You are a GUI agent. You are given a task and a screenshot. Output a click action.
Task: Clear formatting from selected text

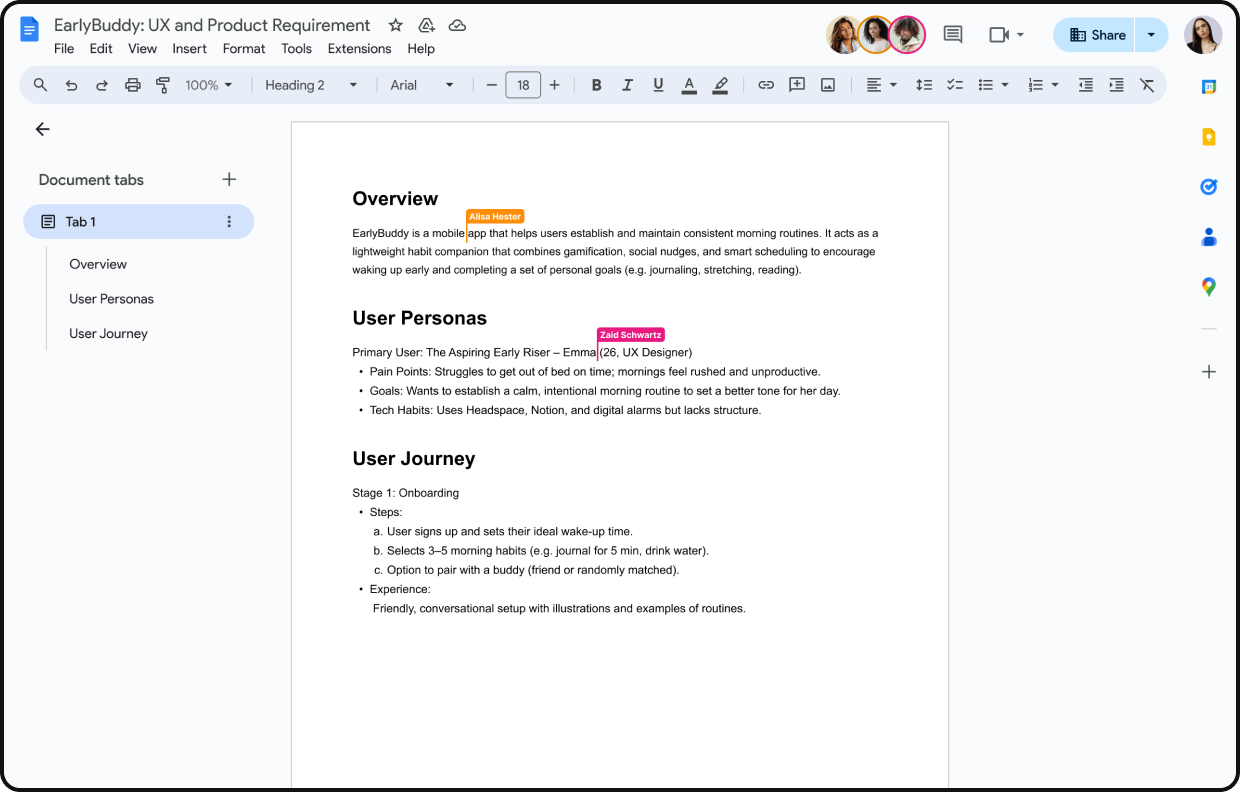(x=1147, y=85)
